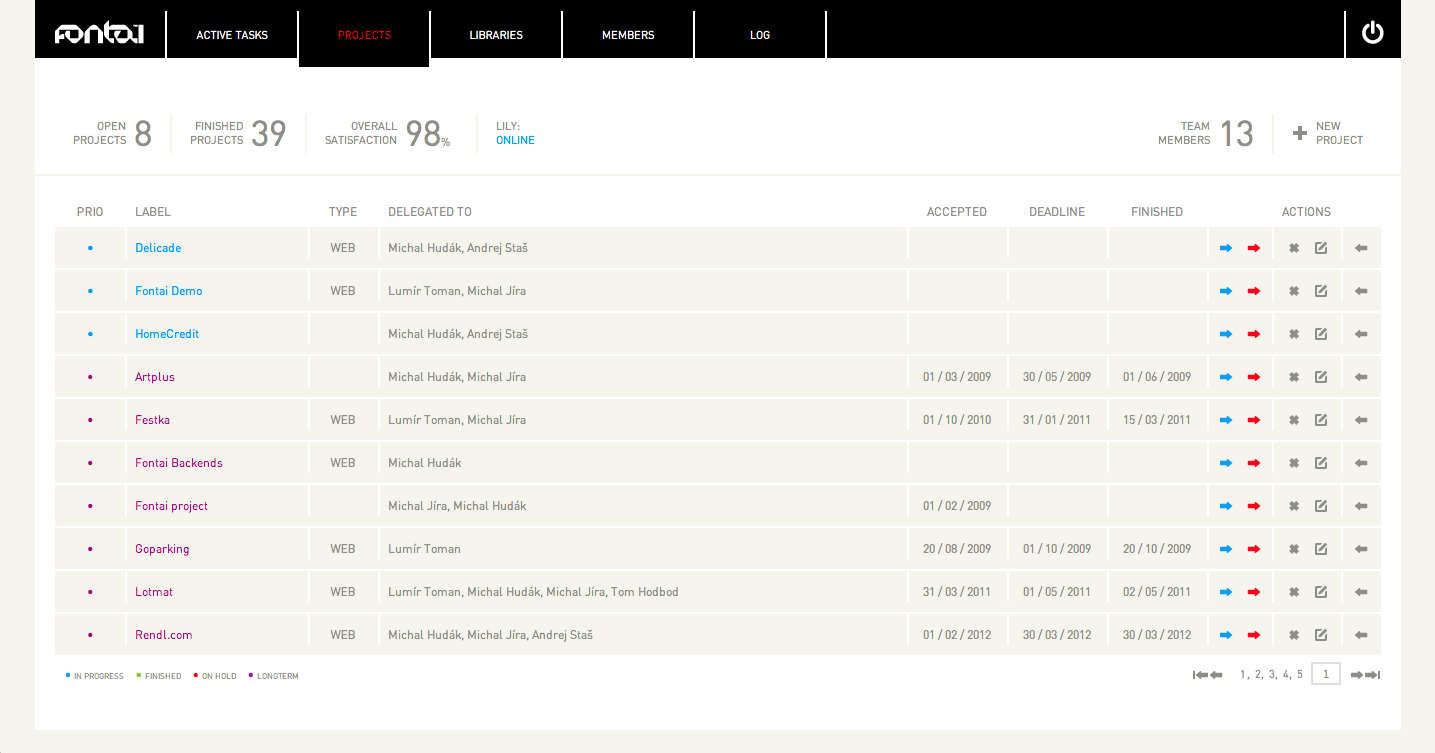Screen dimensions: 1435x753
Task: Edit the Artplus project
Action: tap(1321, 377)
